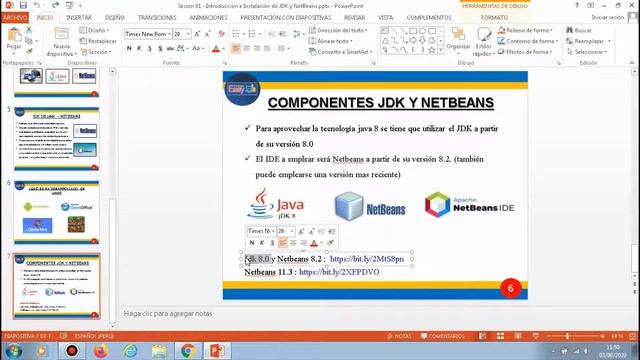This screenshot has height=360, width=640.
Task: Click the PowerPoint Help question mark
Action: 577,5
